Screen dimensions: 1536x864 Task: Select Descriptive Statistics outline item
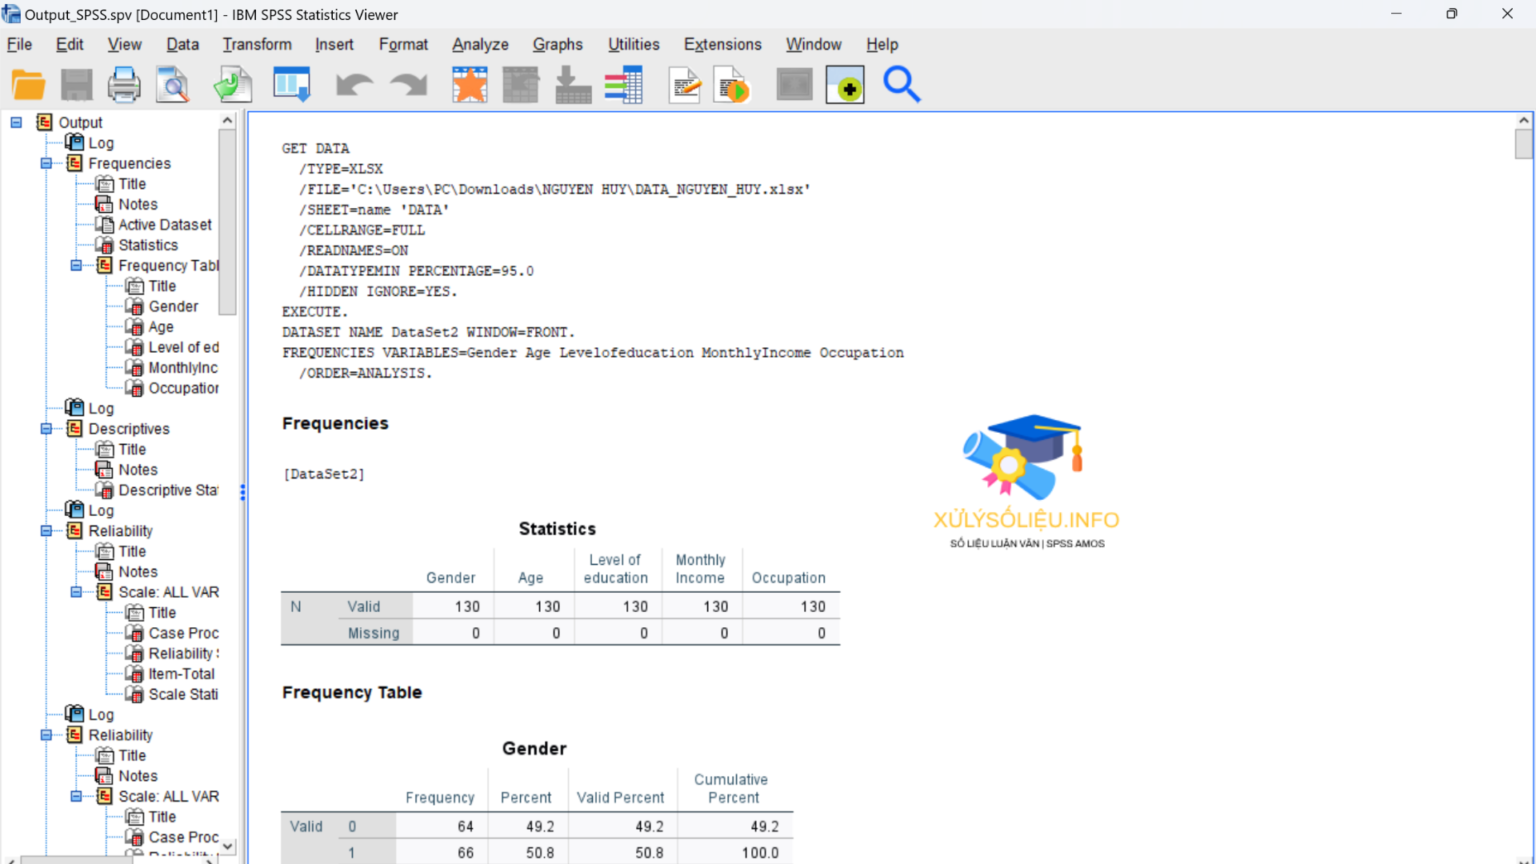click(x=168, y=490)
